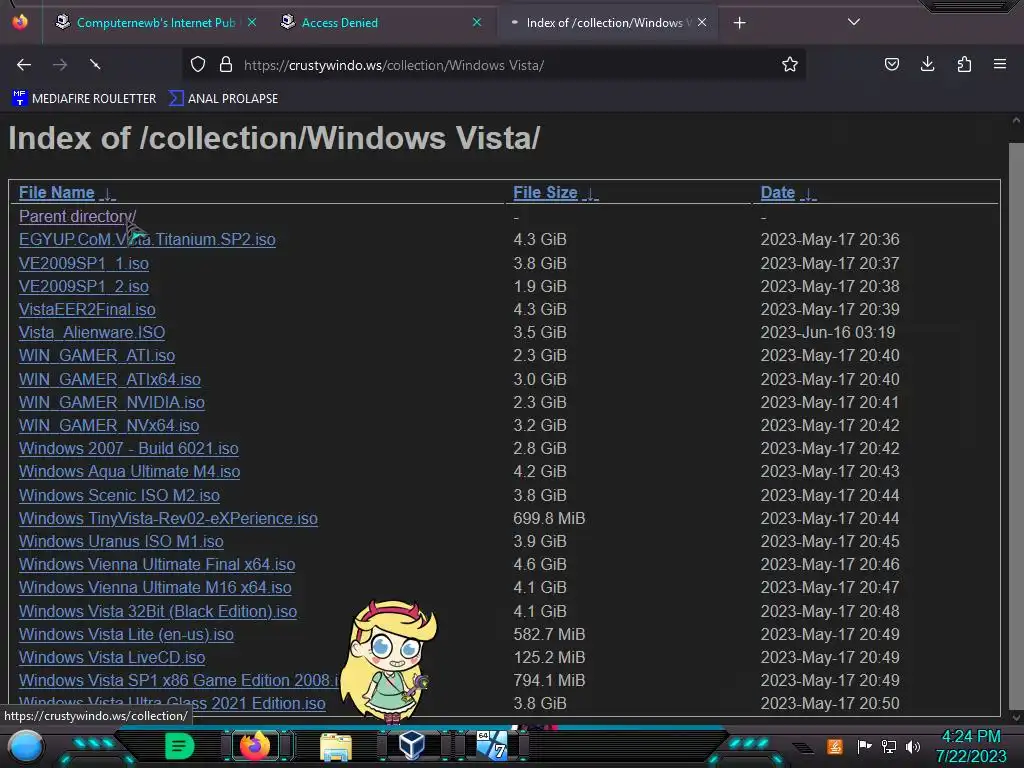1024x768 pixels.
Task: List all tabs dropdown arrow
Action: (x=854, y=22)
